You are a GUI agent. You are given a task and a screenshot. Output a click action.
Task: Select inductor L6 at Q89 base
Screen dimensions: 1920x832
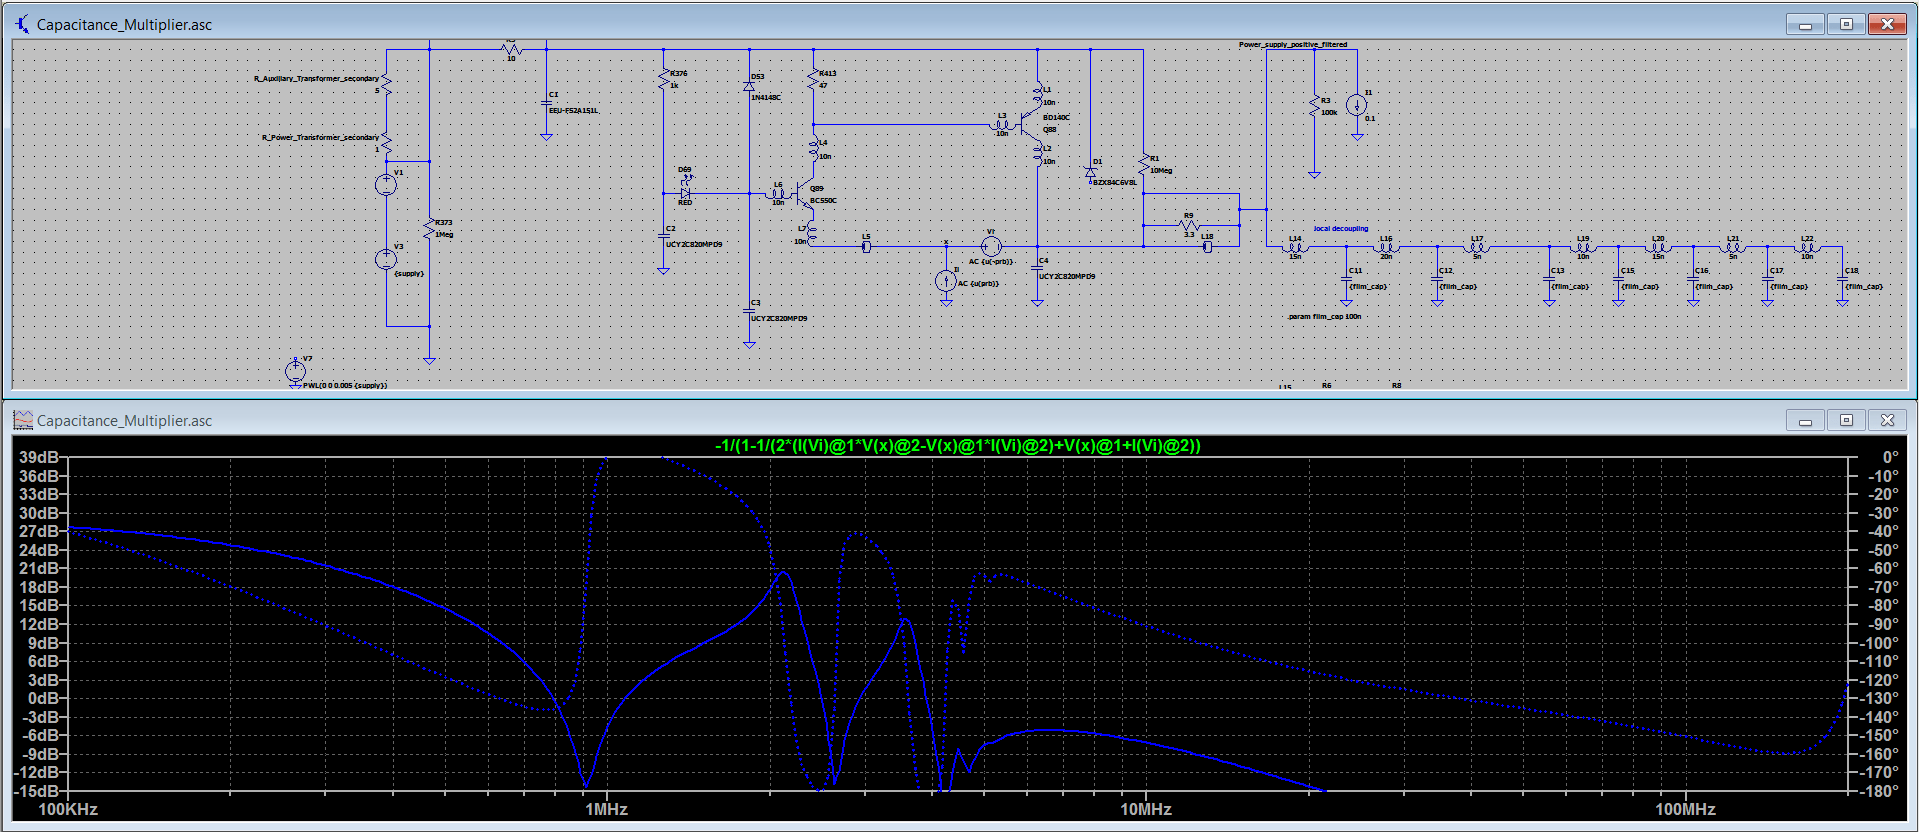click(x=778, y=194)
